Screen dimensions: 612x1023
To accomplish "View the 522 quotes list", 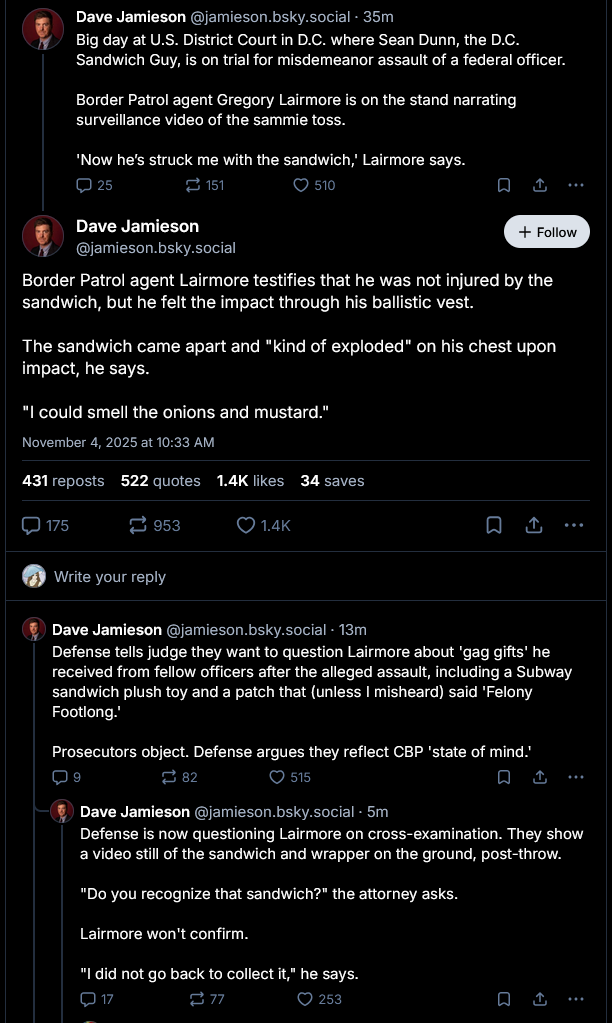I will pyautogui.click(x=160, y=481).
